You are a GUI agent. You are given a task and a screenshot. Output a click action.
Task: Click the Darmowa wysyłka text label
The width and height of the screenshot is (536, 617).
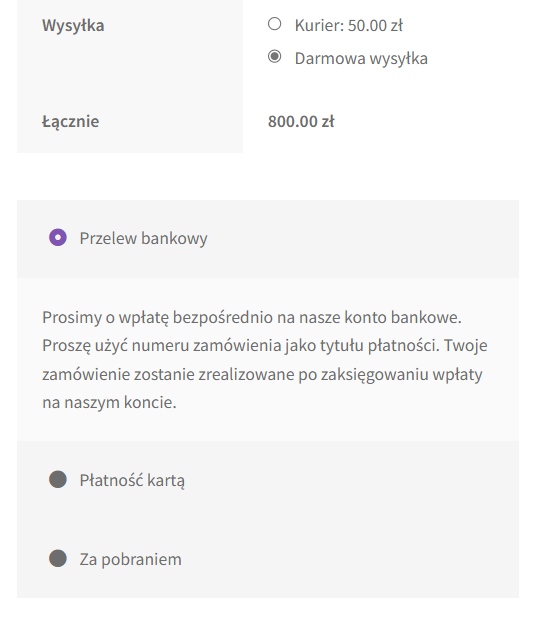[361, 59]
